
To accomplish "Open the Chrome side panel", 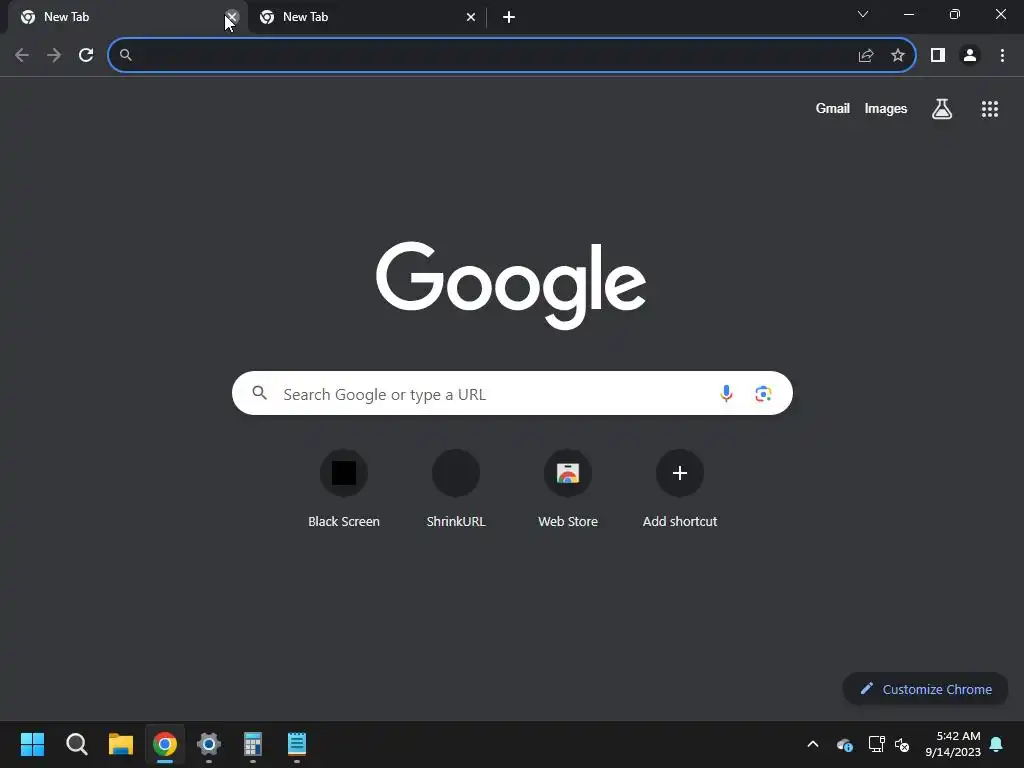I will (938, 56).
